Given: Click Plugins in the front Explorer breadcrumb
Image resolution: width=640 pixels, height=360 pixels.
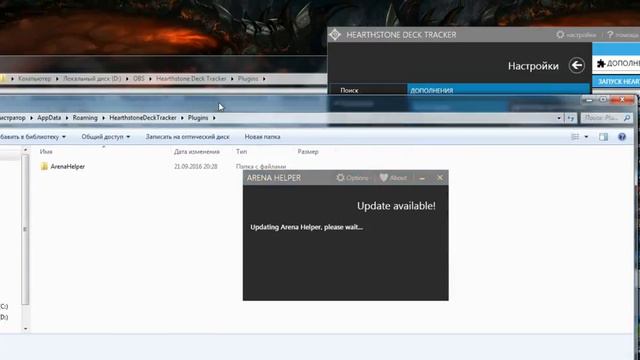Looking at the screenshot, I should click(198, 118).
